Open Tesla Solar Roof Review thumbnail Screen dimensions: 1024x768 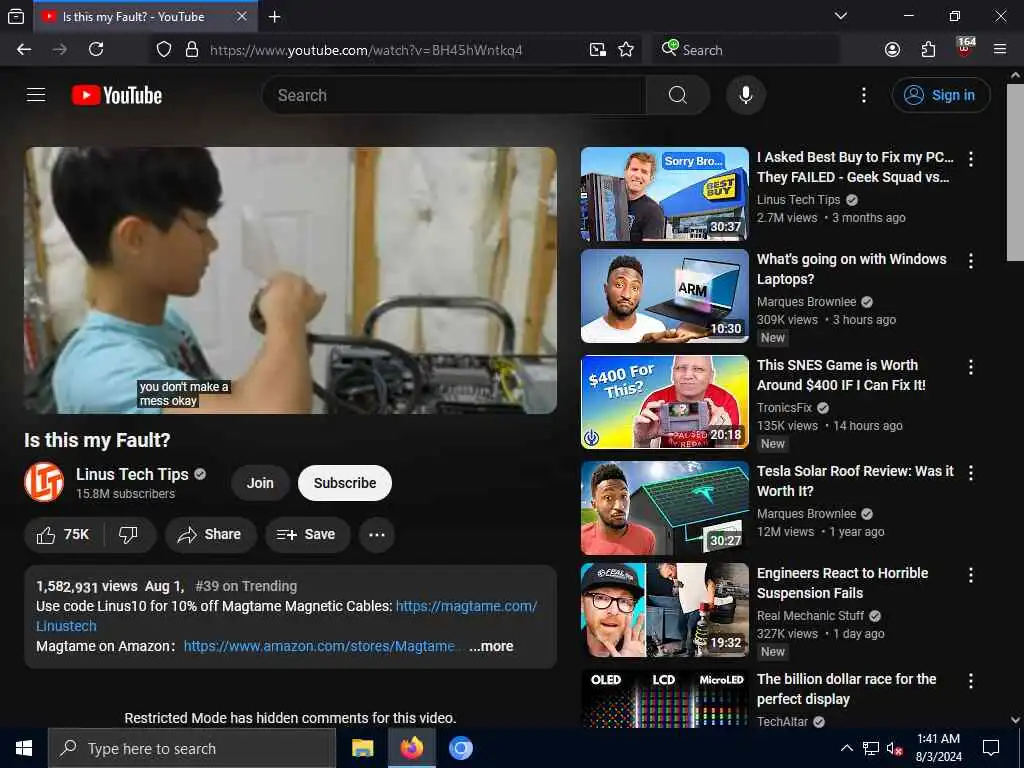(x=665, y=507)
